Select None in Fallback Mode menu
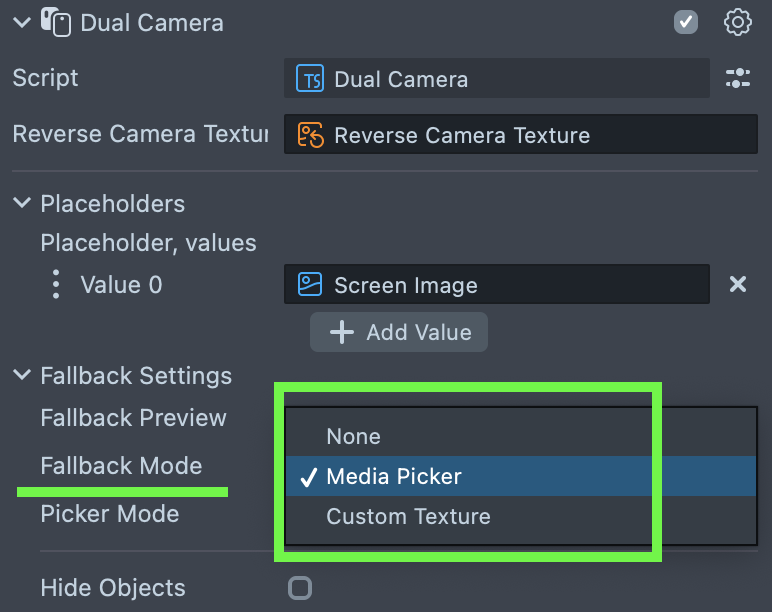Image resolution: width=772 pixels, height=612 pixels. pyautogui.click(x=353, y=436)
